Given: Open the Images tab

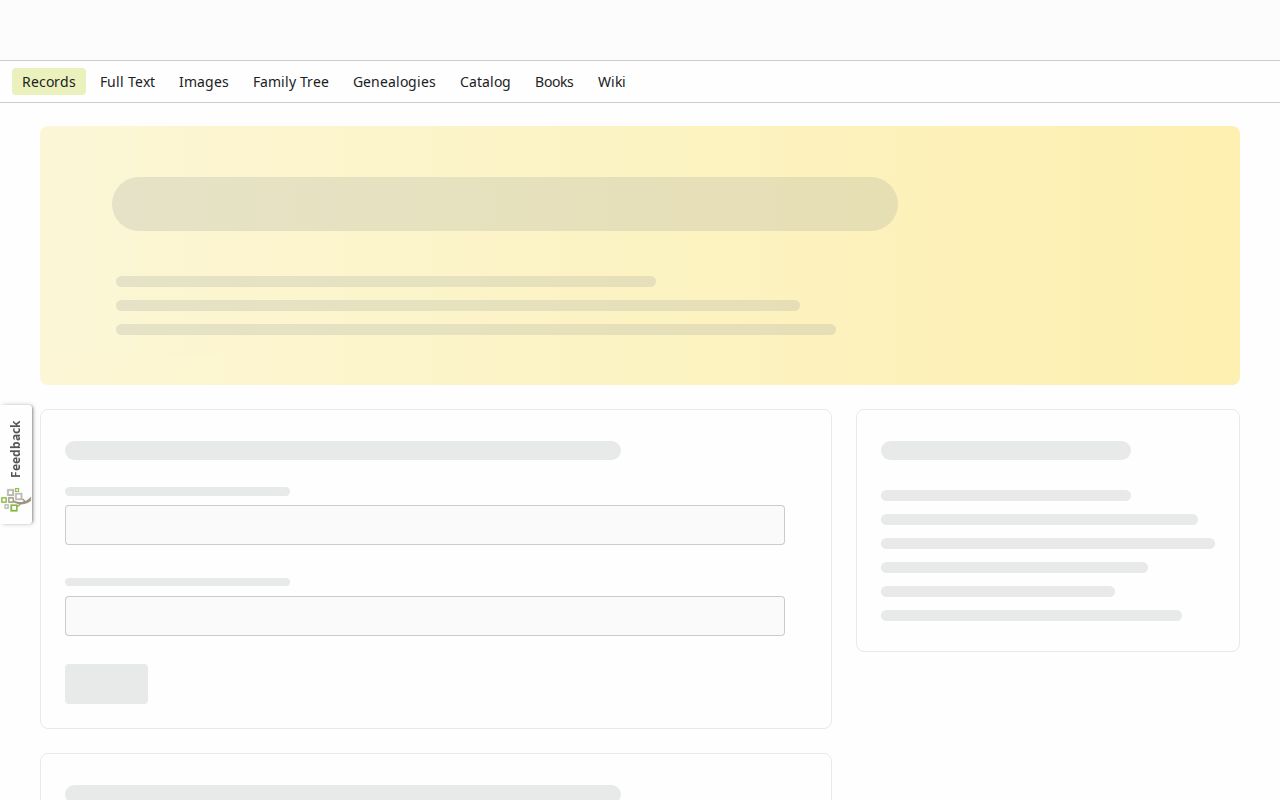Looking at the screenshot, I should point(204,82).
